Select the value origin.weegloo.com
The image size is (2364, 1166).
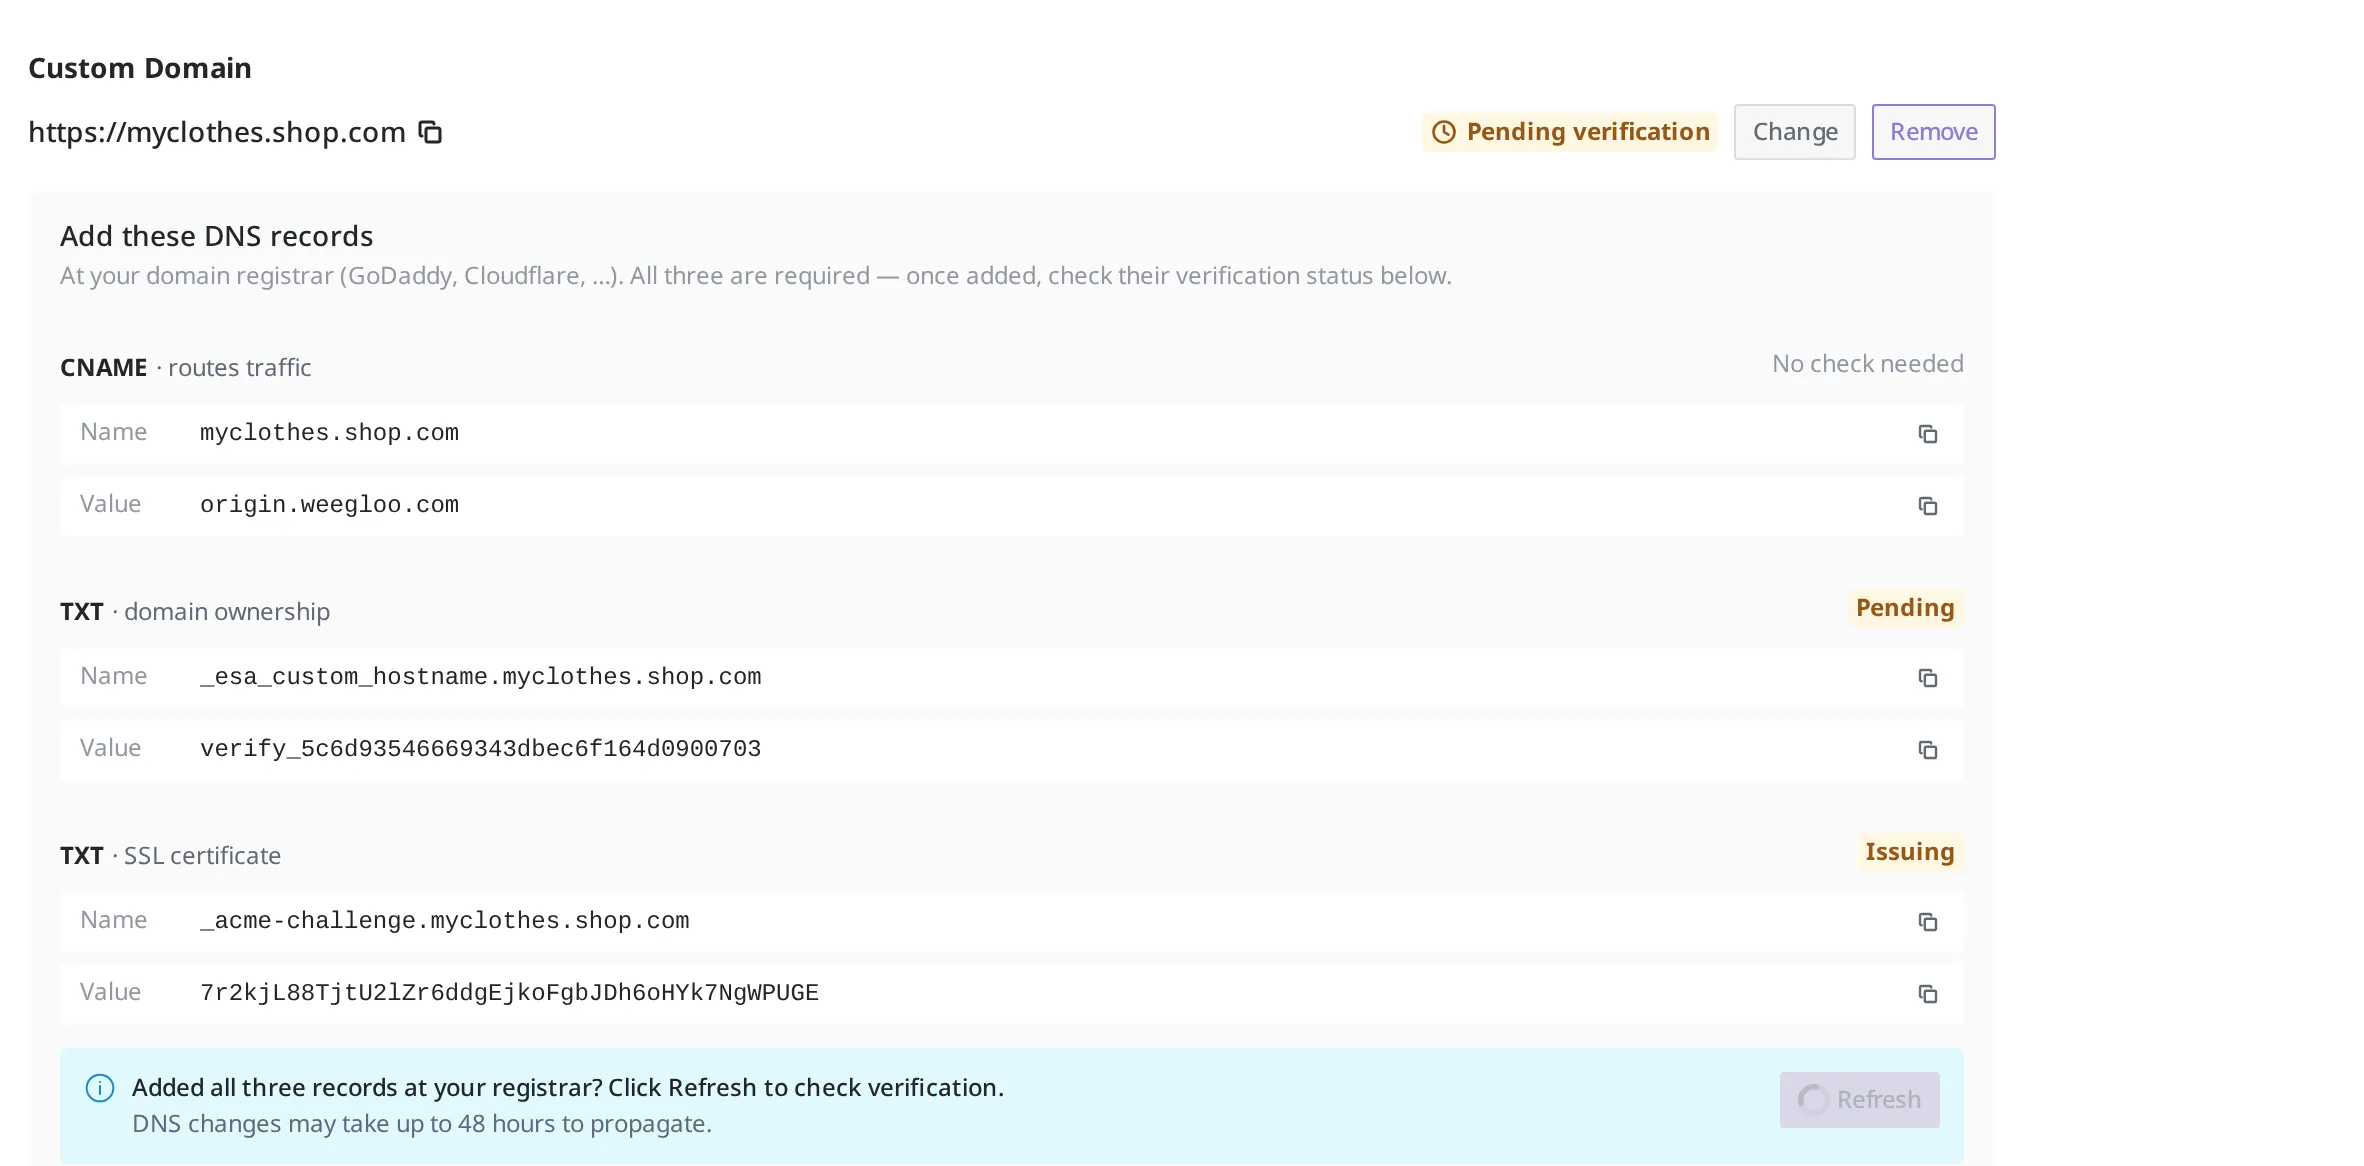[x=329, y=505]
